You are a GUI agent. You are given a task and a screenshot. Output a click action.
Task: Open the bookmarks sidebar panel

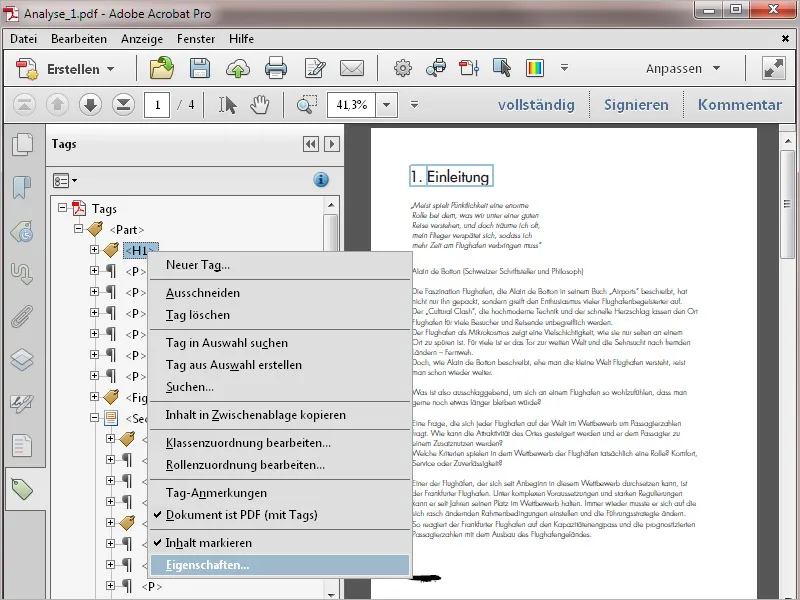(x=22, y=187)
